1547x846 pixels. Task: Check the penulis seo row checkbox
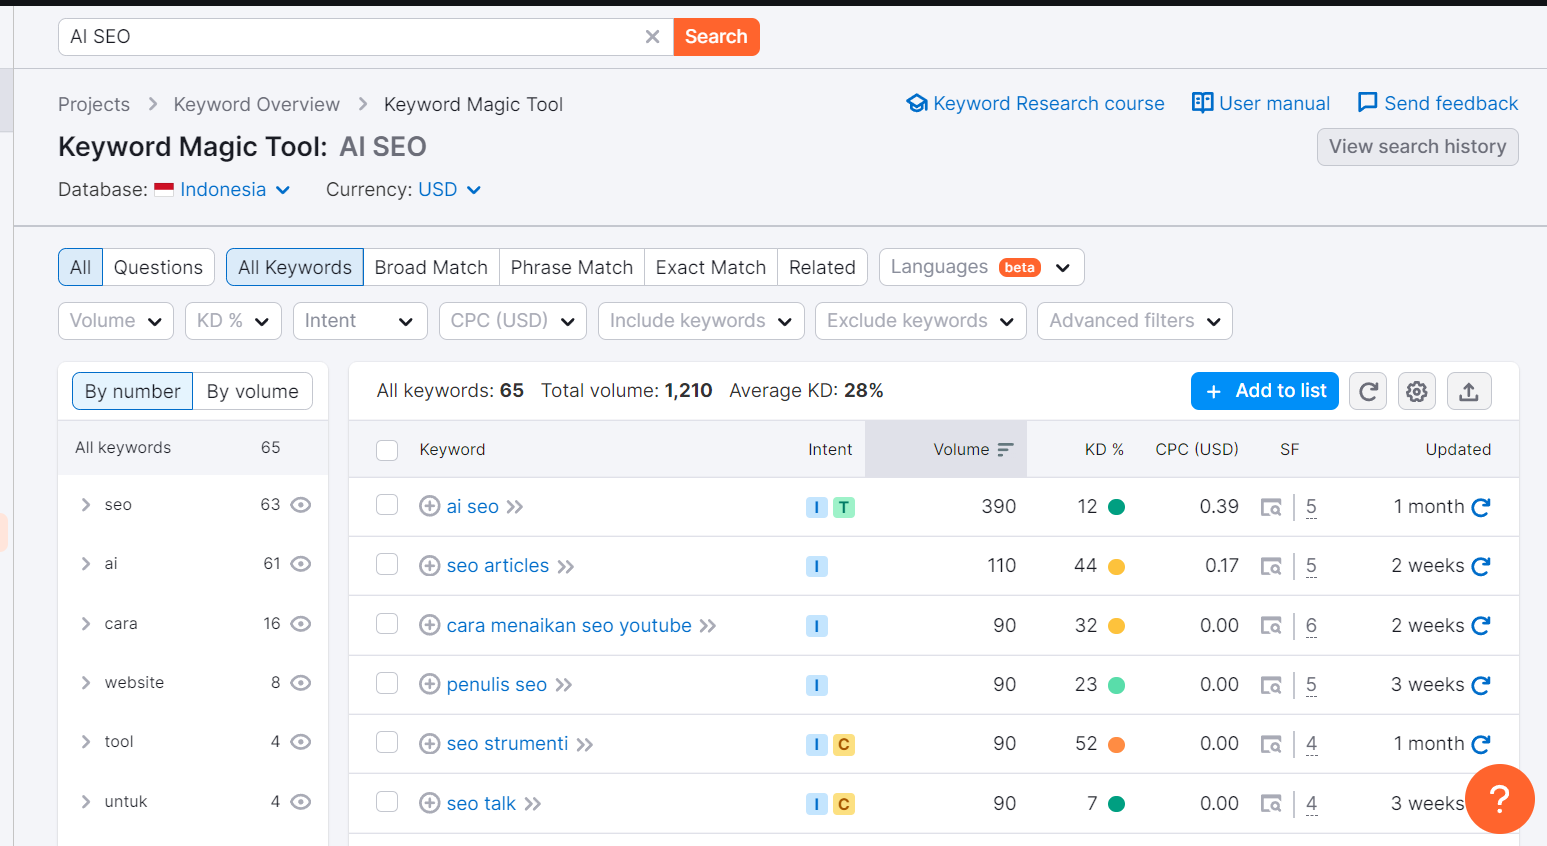(387, 683)
